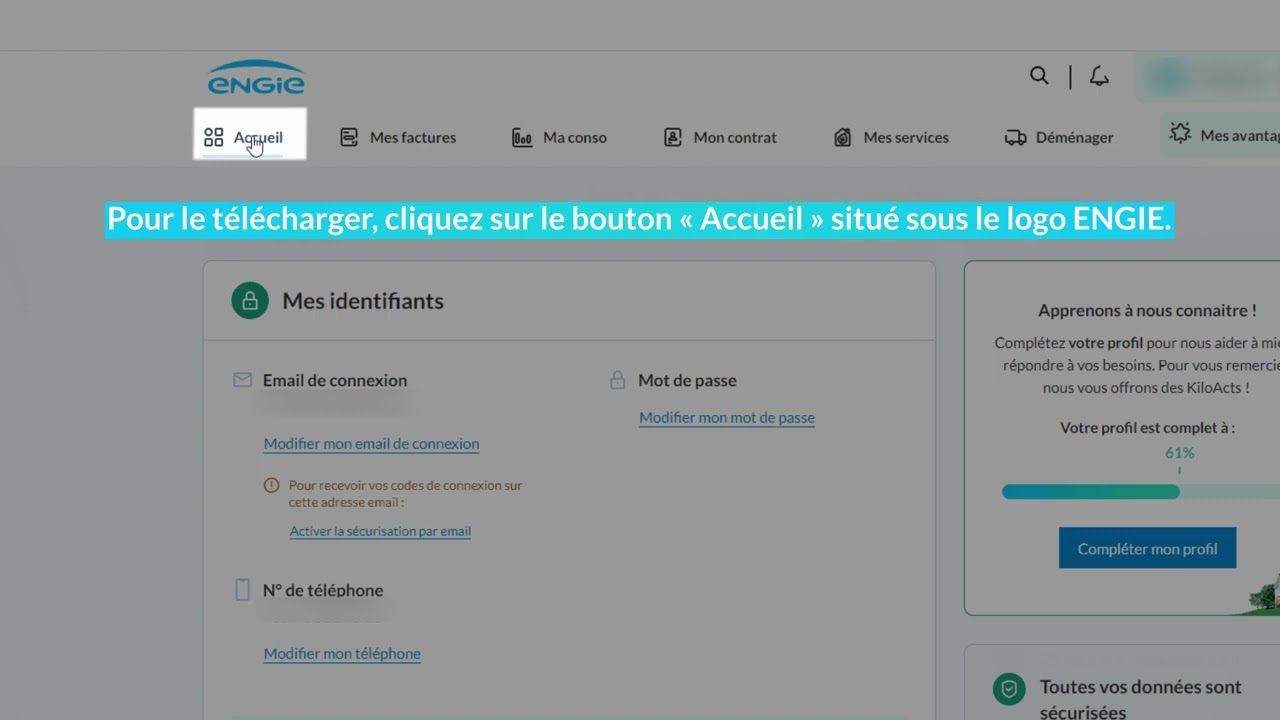This screenshot has height=720, width=1280.
Task: Click the Mot de passe label
Action: tap(687, 380)
